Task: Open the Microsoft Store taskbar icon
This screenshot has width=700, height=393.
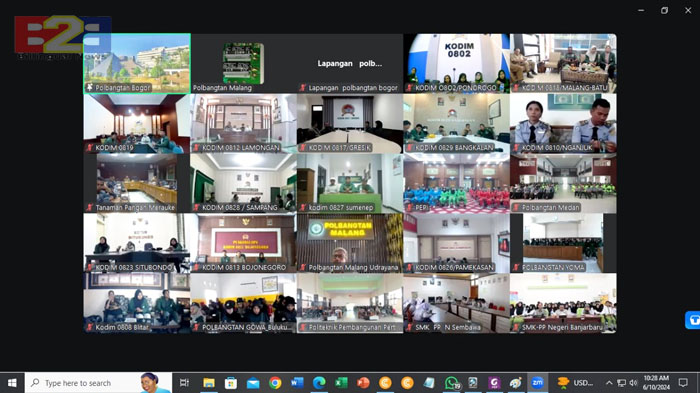Action: 231,383
